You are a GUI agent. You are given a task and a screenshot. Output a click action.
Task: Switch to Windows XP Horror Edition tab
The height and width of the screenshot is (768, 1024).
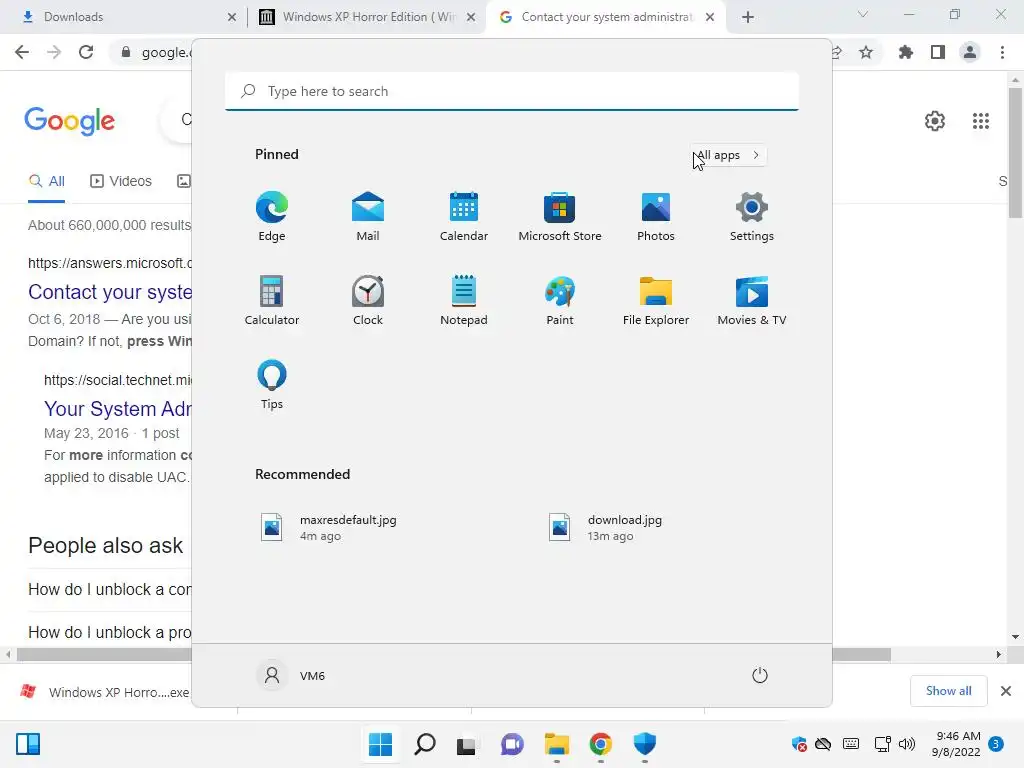tap(368, 17)
